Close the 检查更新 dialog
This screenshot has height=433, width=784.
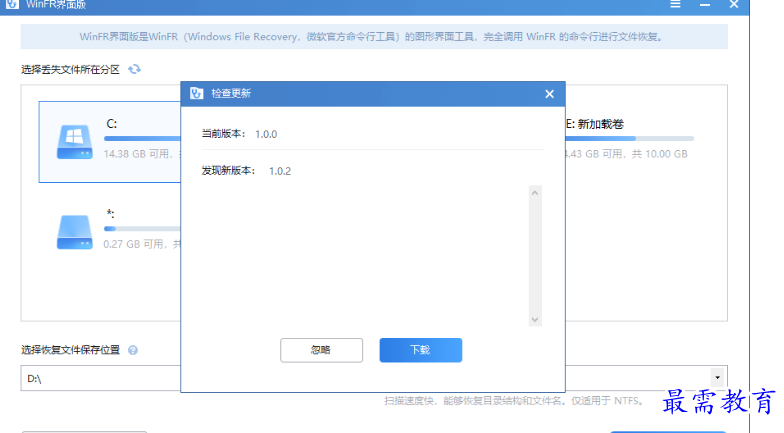tap(550, 94)
